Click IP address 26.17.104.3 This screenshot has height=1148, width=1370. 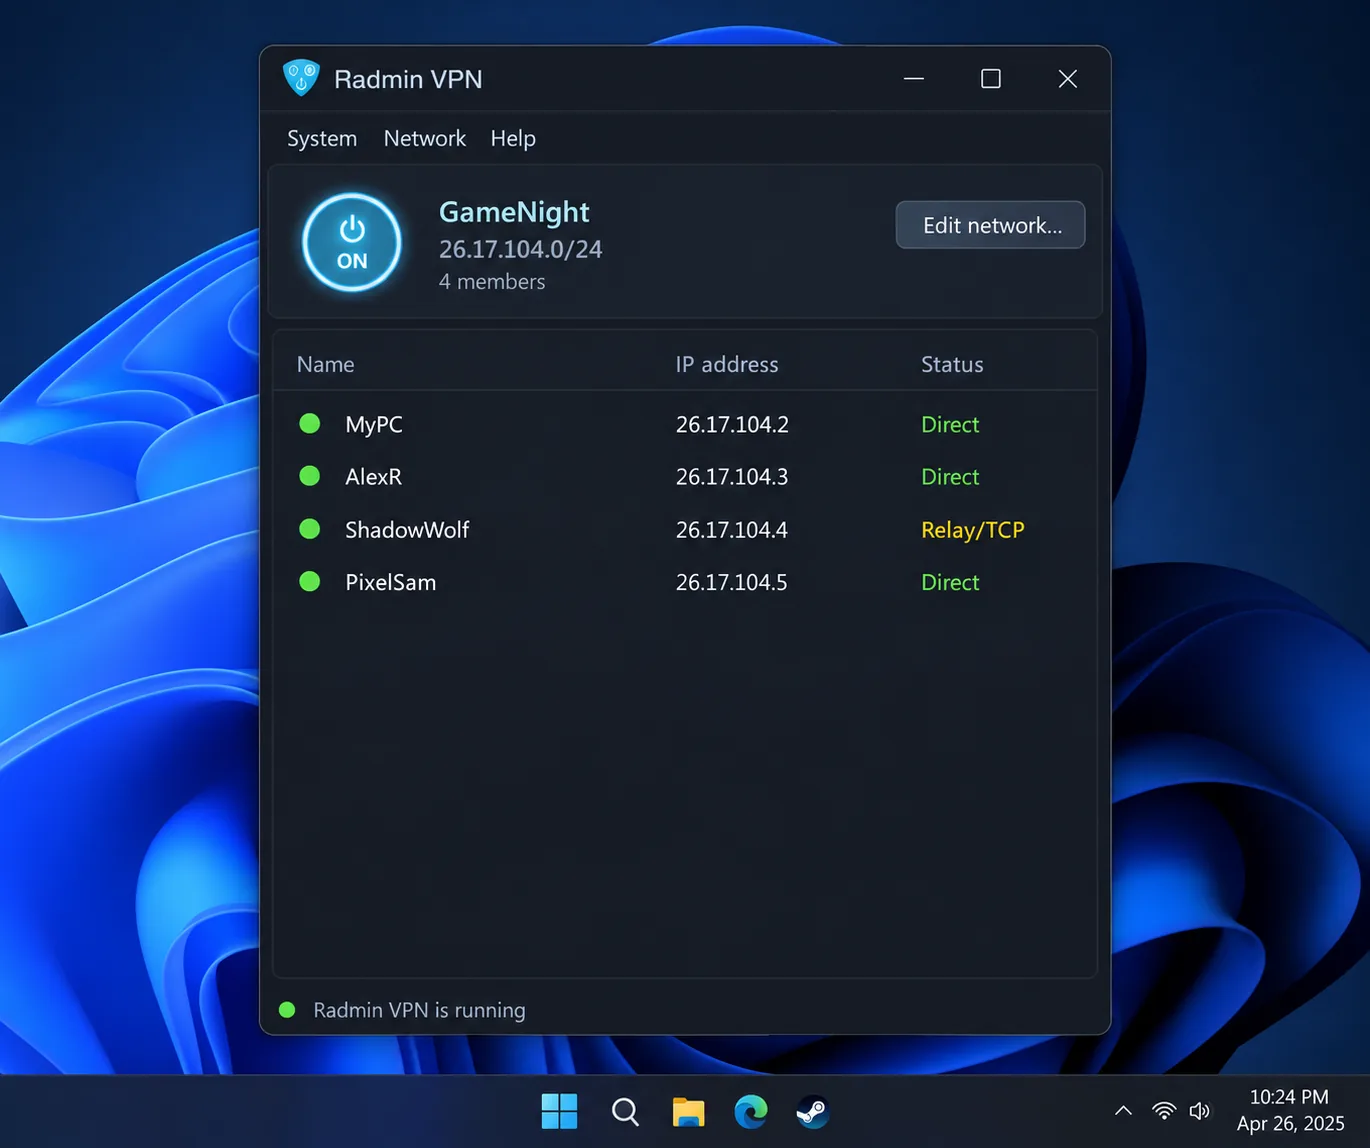[732, 477]
